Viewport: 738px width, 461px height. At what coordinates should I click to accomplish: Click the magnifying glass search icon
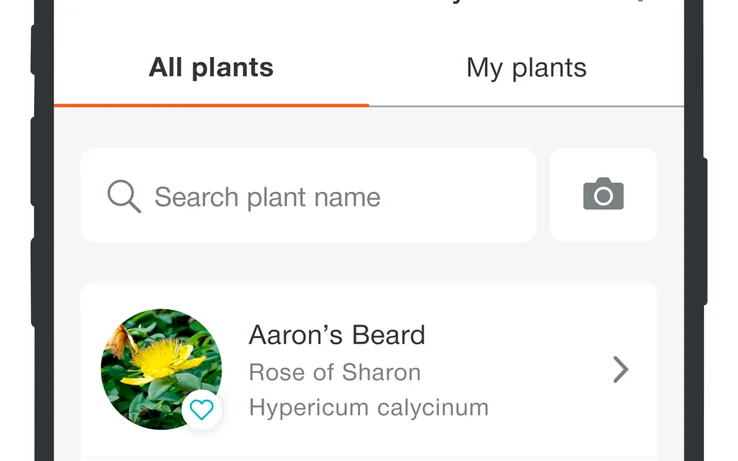[123, 196]
